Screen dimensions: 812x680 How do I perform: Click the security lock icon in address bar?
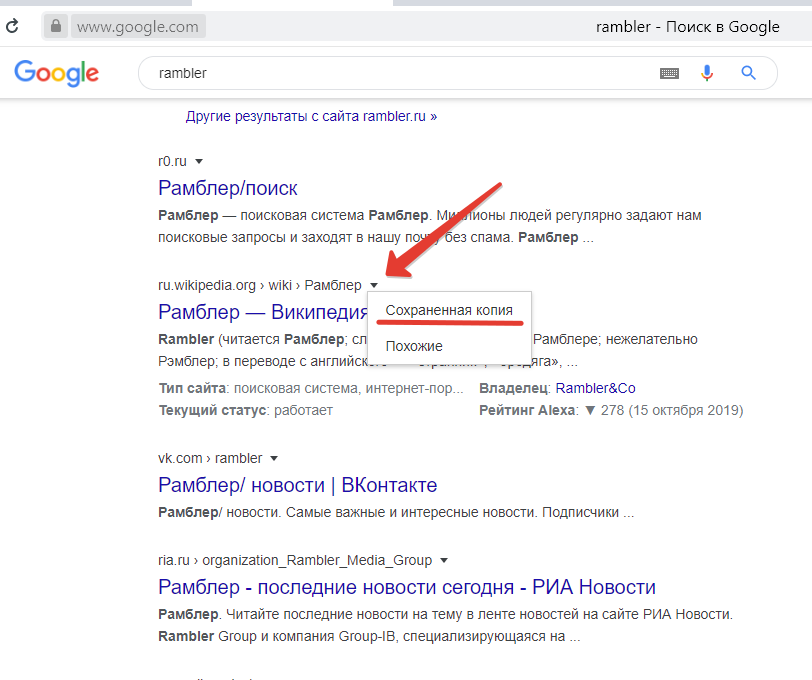[x=55, y=26]
